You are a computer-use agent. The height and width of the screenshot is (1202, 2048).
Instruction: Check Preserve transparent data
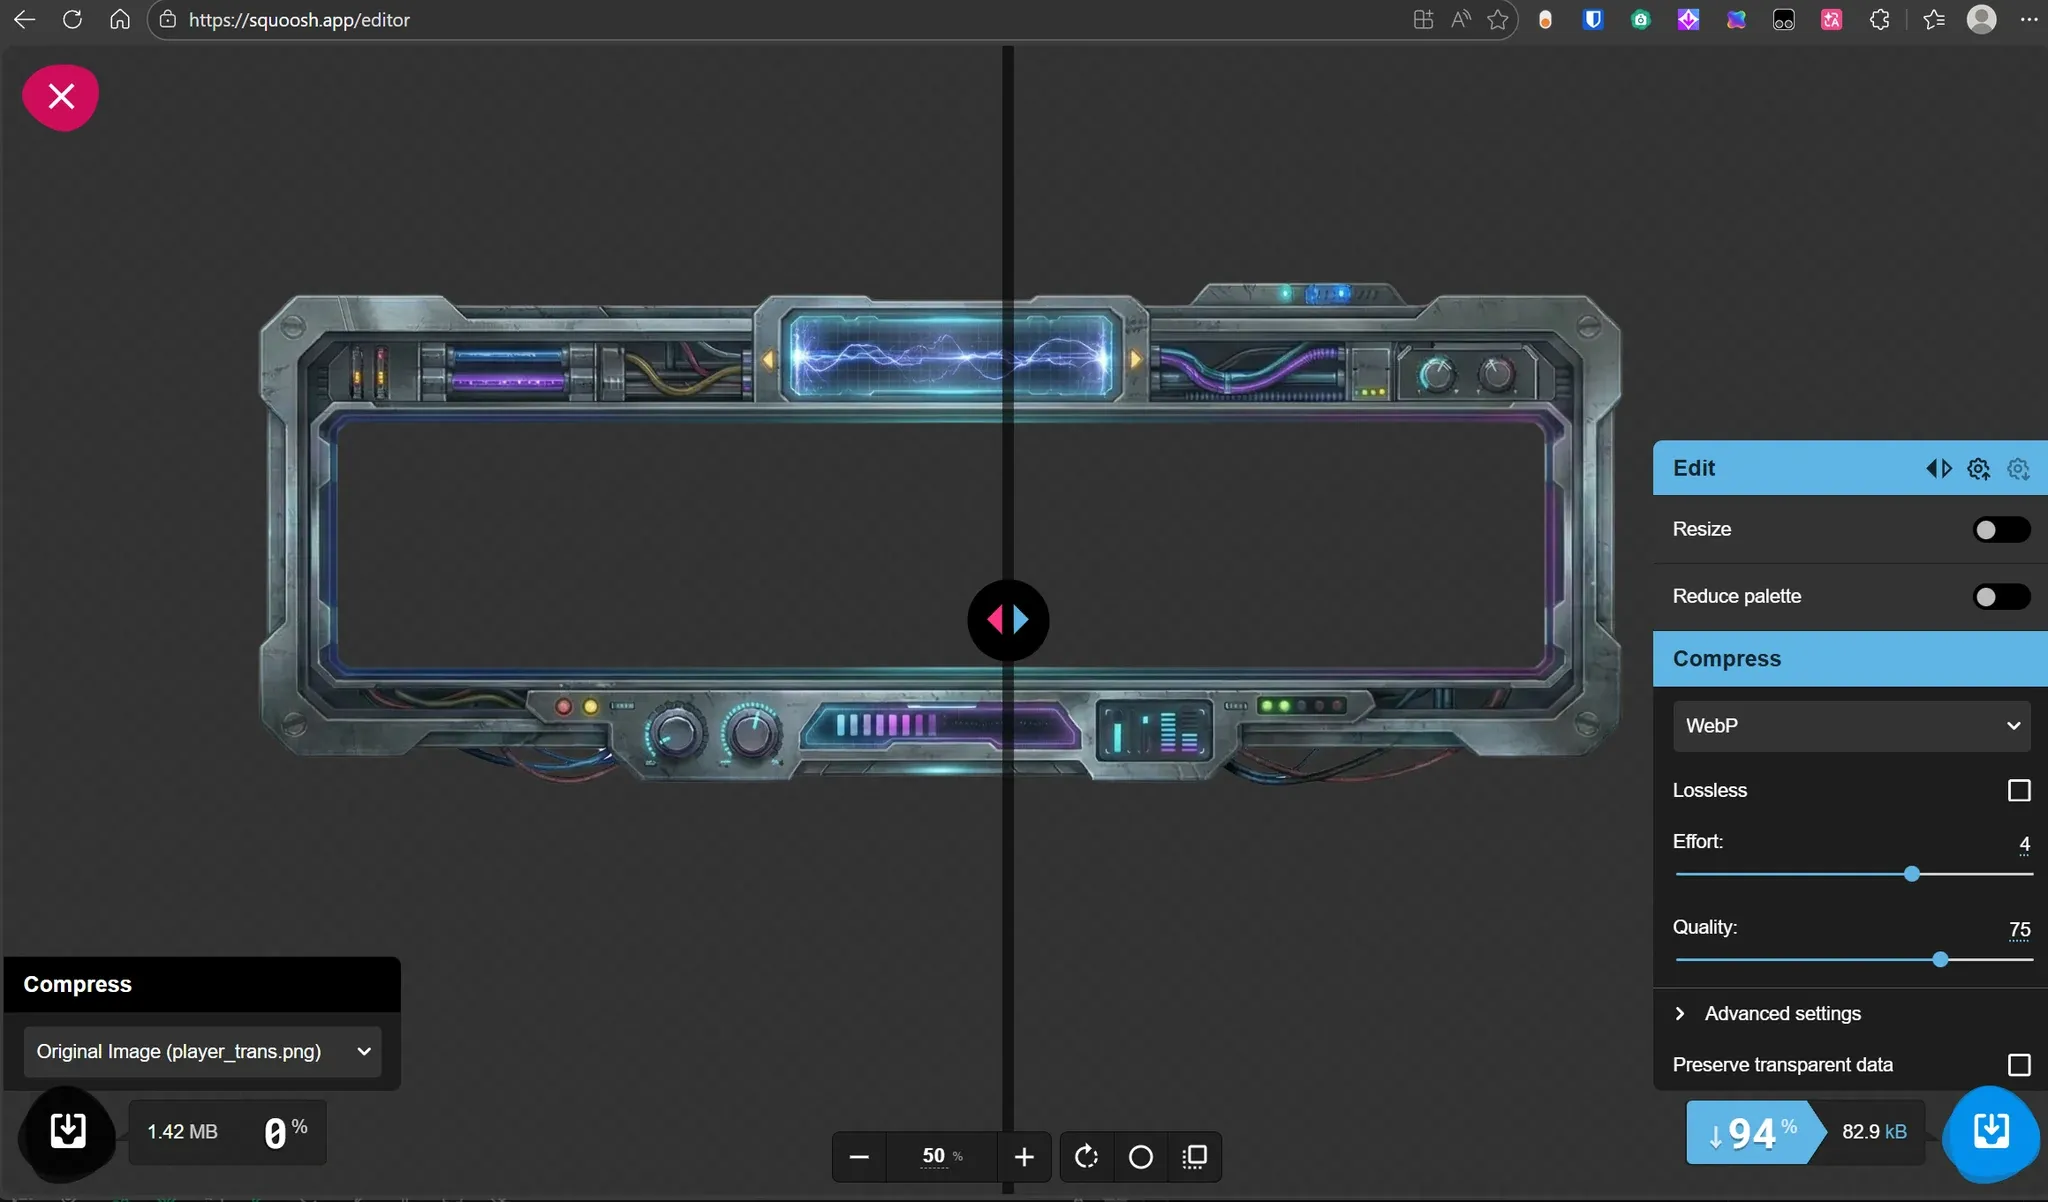coord(2019,1065)
